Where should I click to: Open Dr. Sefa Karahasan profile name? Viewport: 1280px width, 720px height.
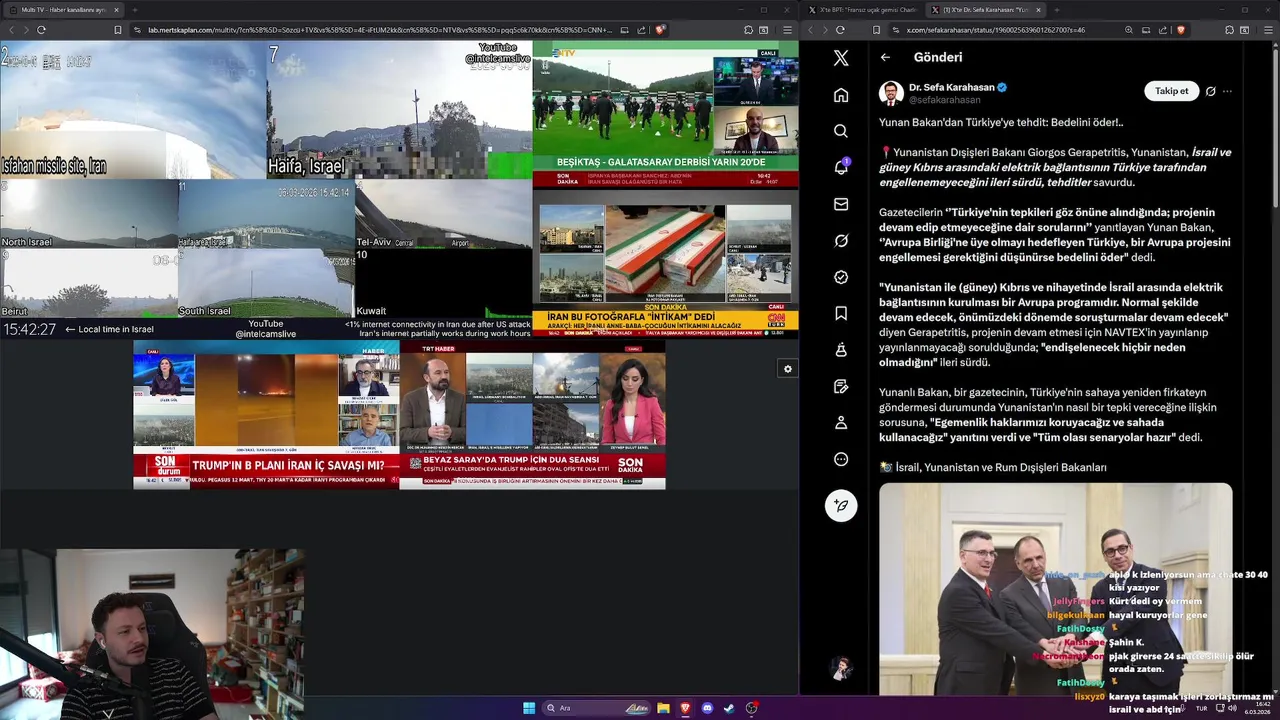tap(951, 87)
